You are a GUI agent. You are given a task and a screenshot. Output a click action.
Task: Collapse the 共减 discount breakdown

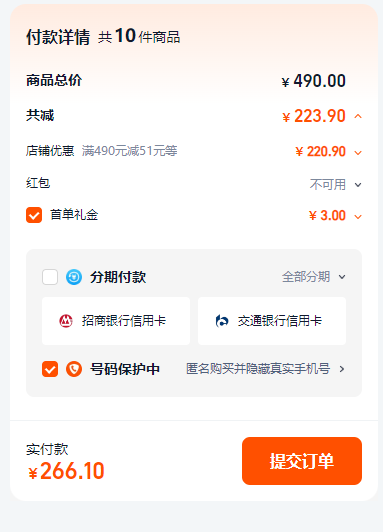point(358,117)
